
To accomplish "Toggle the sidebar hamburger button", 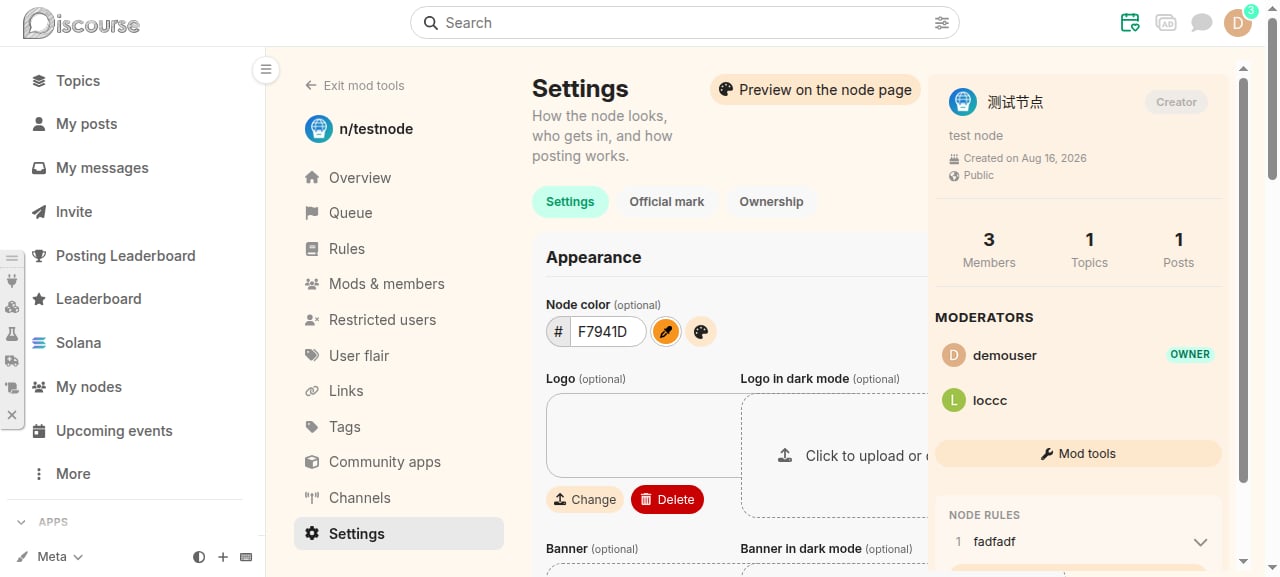I will tap(265, 69).
